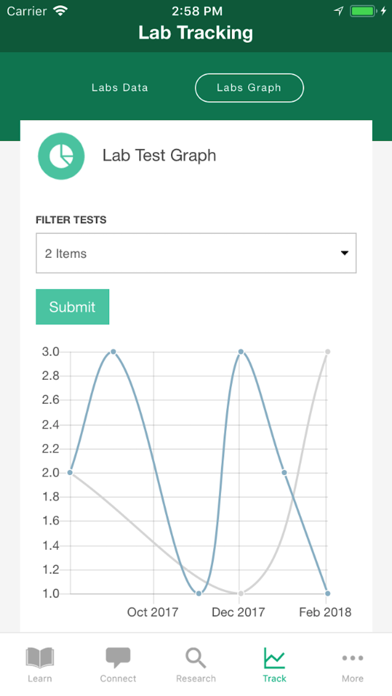Open the 2 Items selection box

tap(196, 253)
